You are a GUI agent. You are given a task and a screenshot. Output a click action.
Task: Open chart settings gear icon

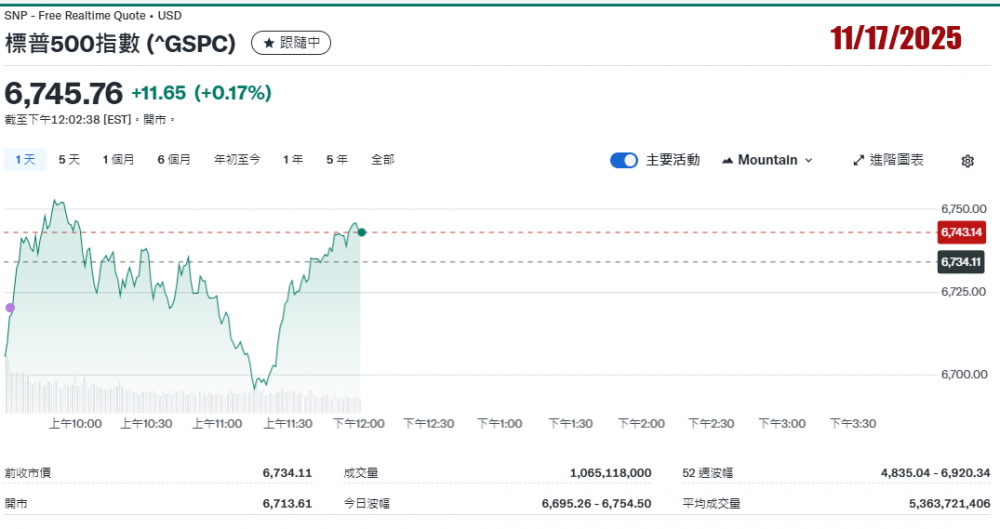[967, 161]
